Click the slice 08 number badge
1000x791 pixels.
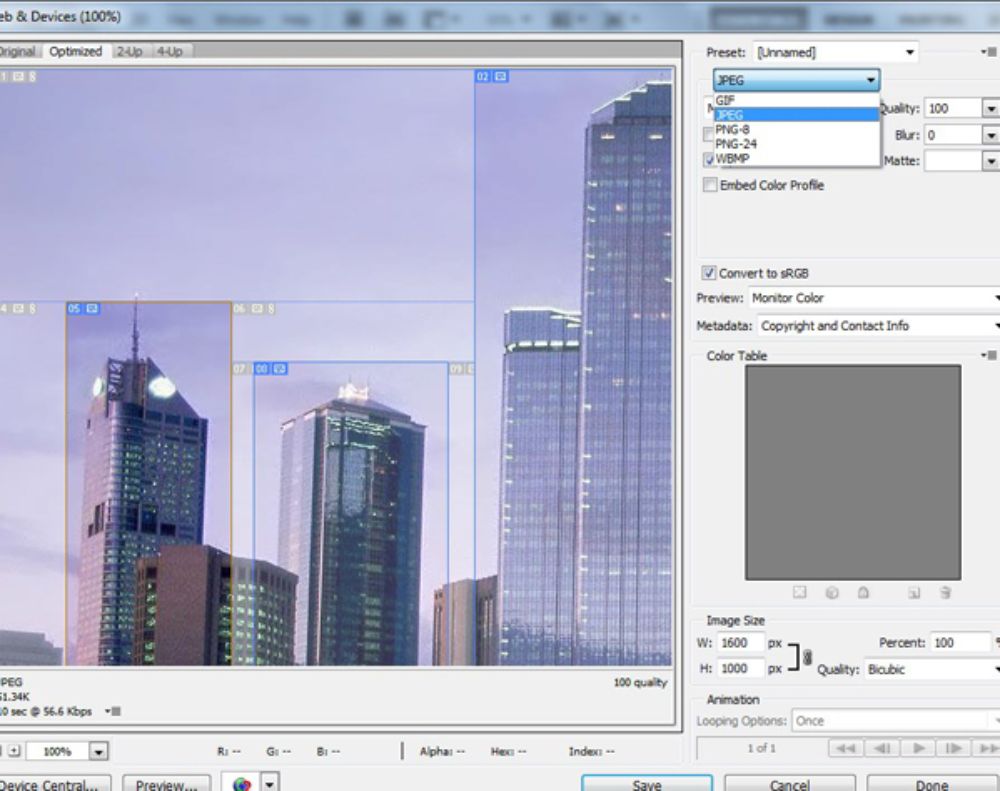(x=261, y=369)
